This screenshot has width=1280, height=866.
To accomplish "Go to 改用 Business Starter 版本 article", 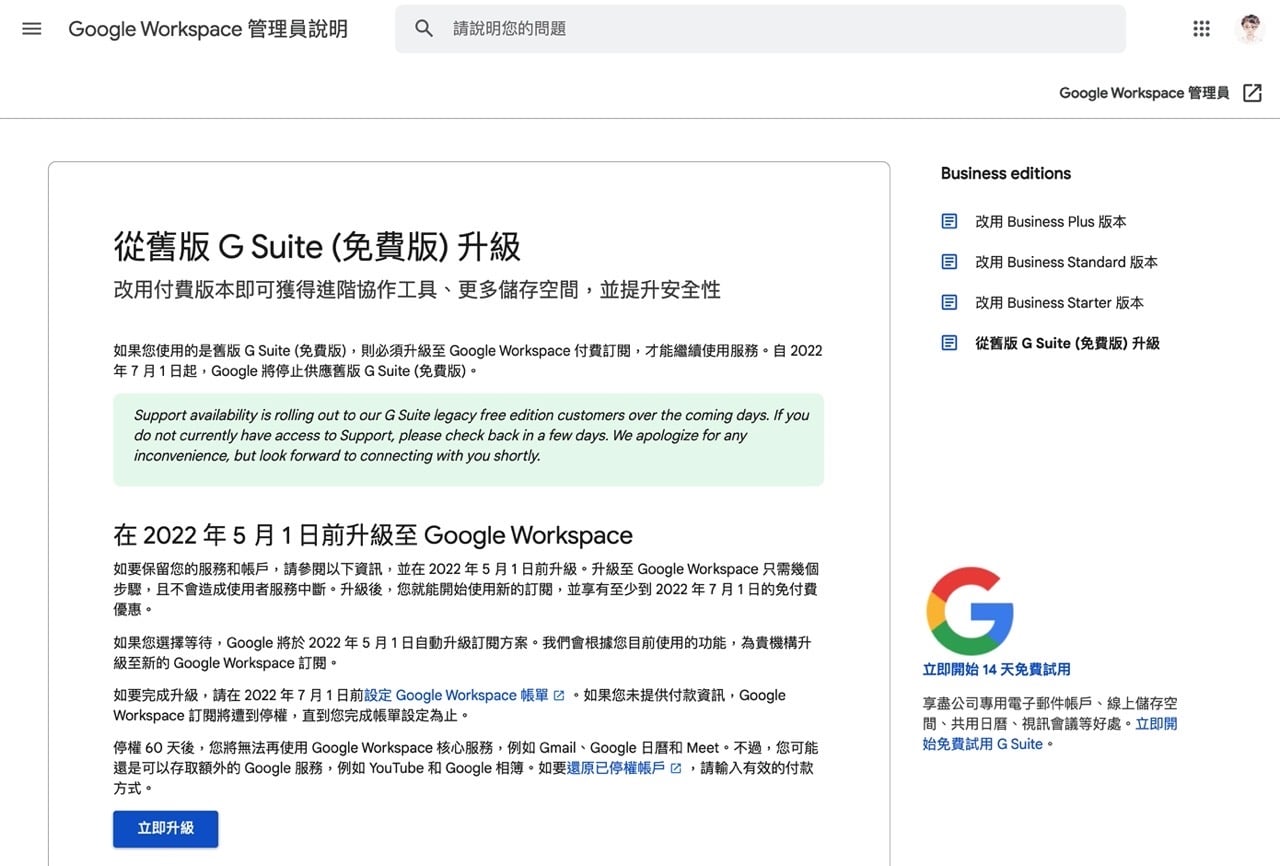I will pos(1059,302).
